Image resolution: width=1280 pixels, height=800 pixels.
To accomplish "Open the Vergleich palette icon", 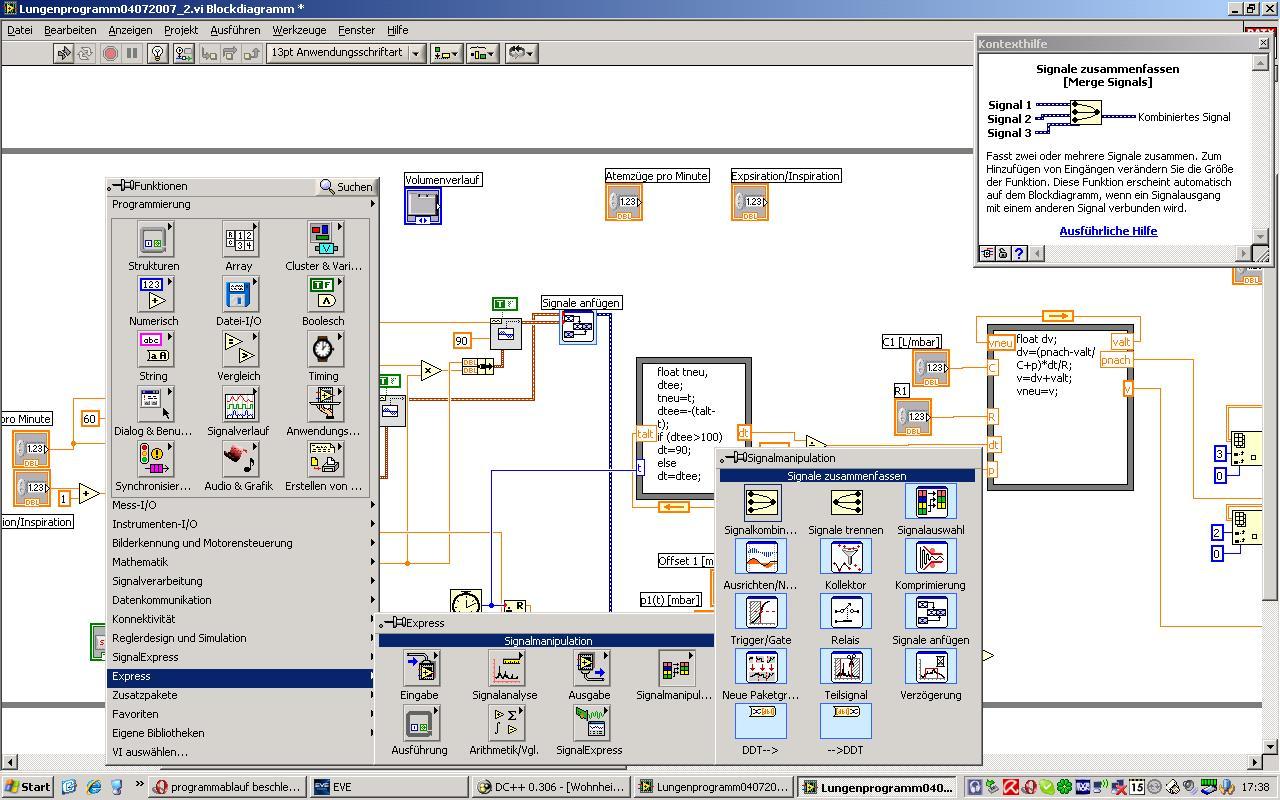I will [239, 350].
